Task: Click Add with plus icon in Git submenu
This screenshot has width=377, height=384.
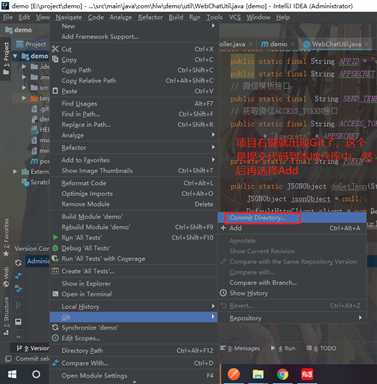Action: pos(292,228)
